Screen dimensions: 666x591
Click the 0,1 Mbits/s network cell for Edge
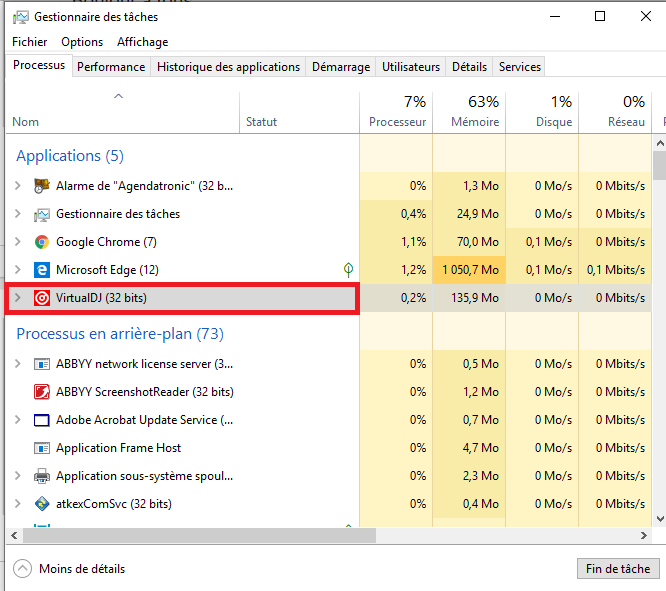(615, 270)
